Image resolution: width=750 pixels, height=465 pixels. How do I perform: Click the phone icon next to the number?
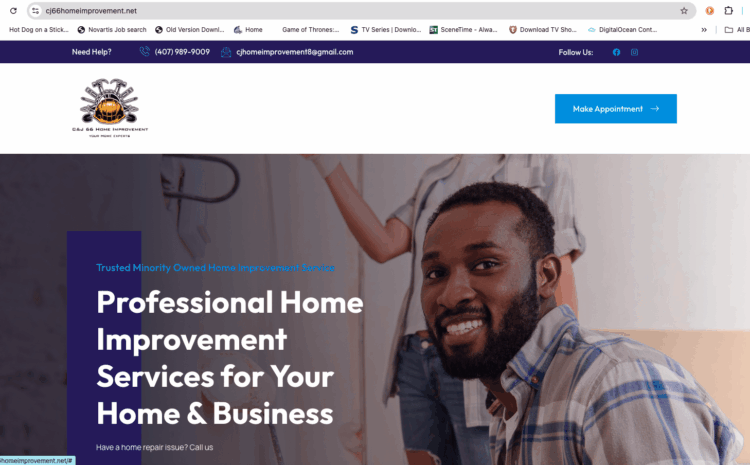tap(144, 52)
